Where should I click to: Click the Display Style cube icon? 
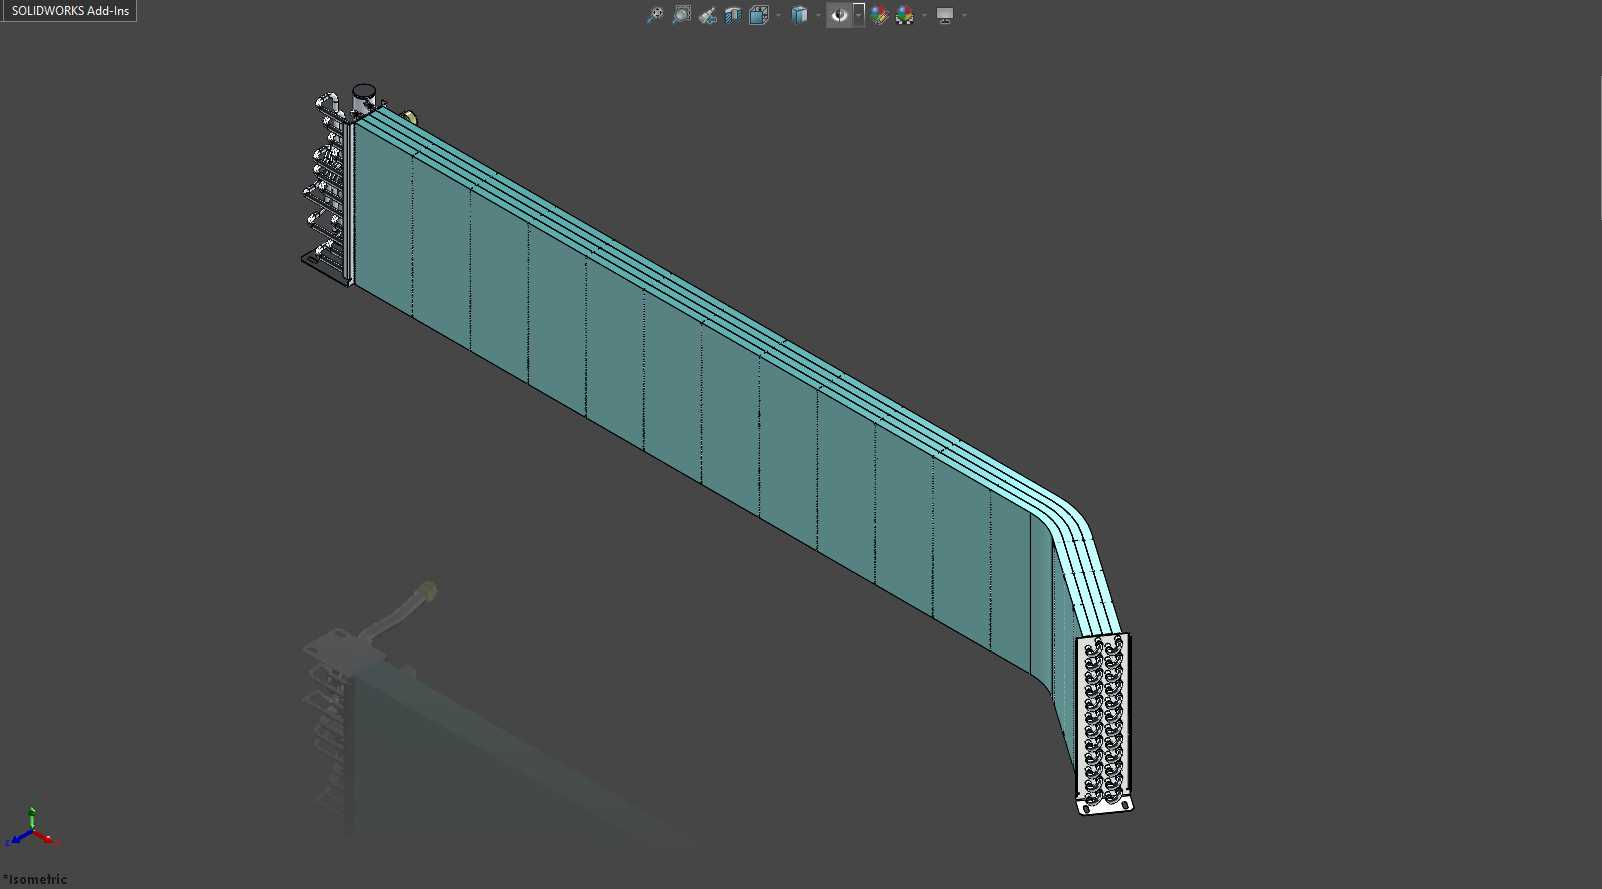coord(799,15)
